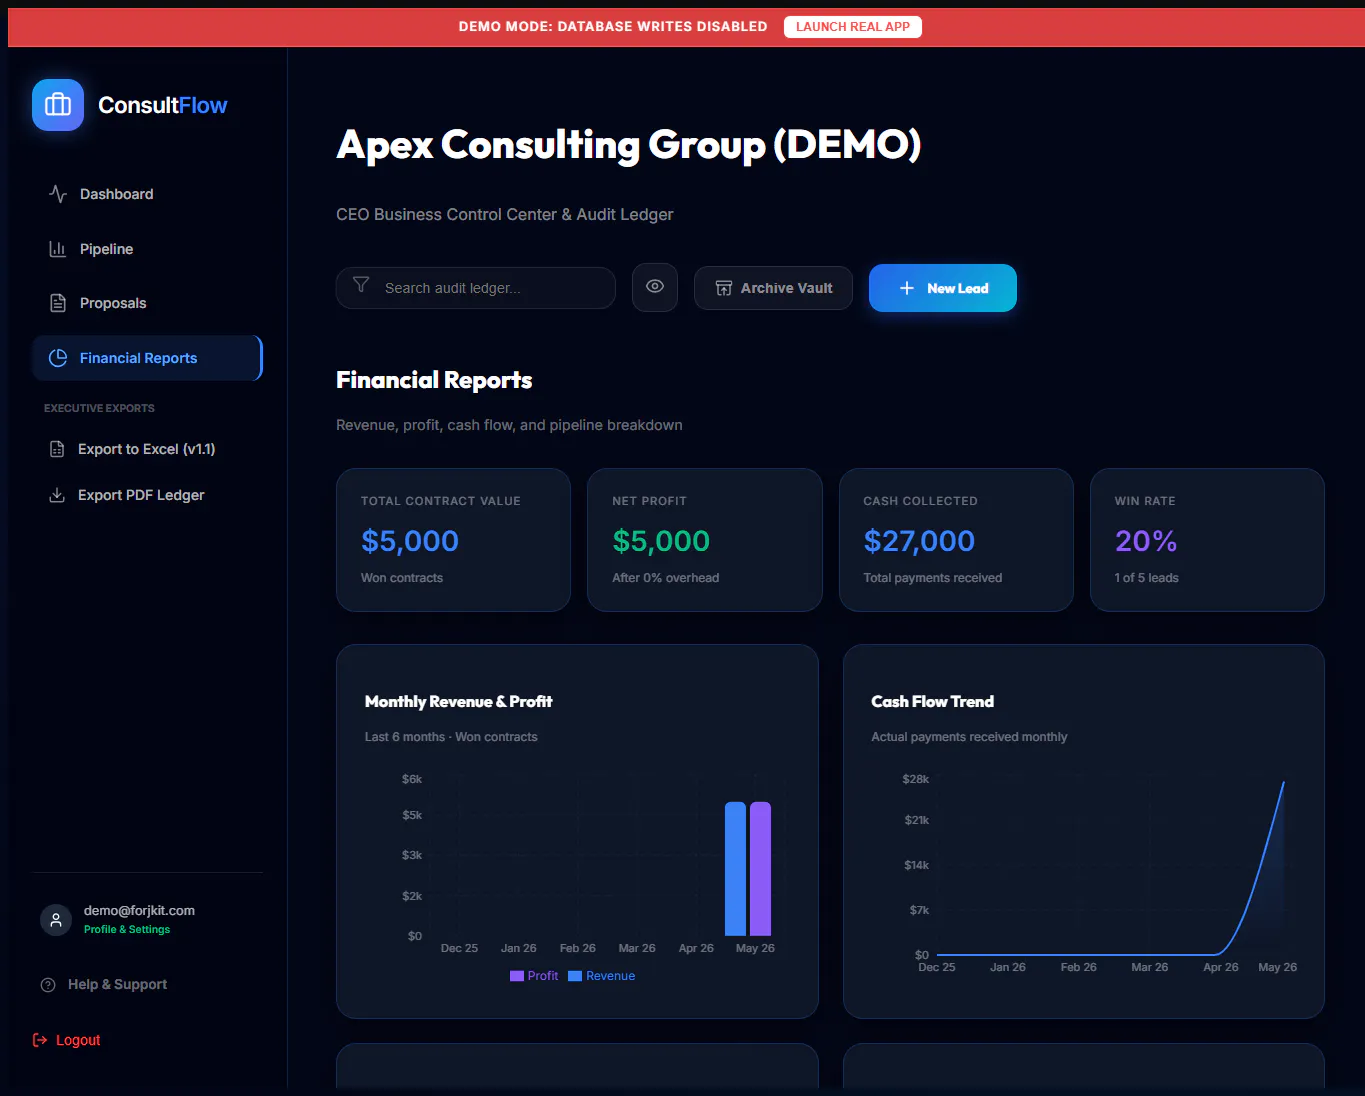Click the filter funnel icon in search box
1365x1096 pixels.
pos(361,286)
